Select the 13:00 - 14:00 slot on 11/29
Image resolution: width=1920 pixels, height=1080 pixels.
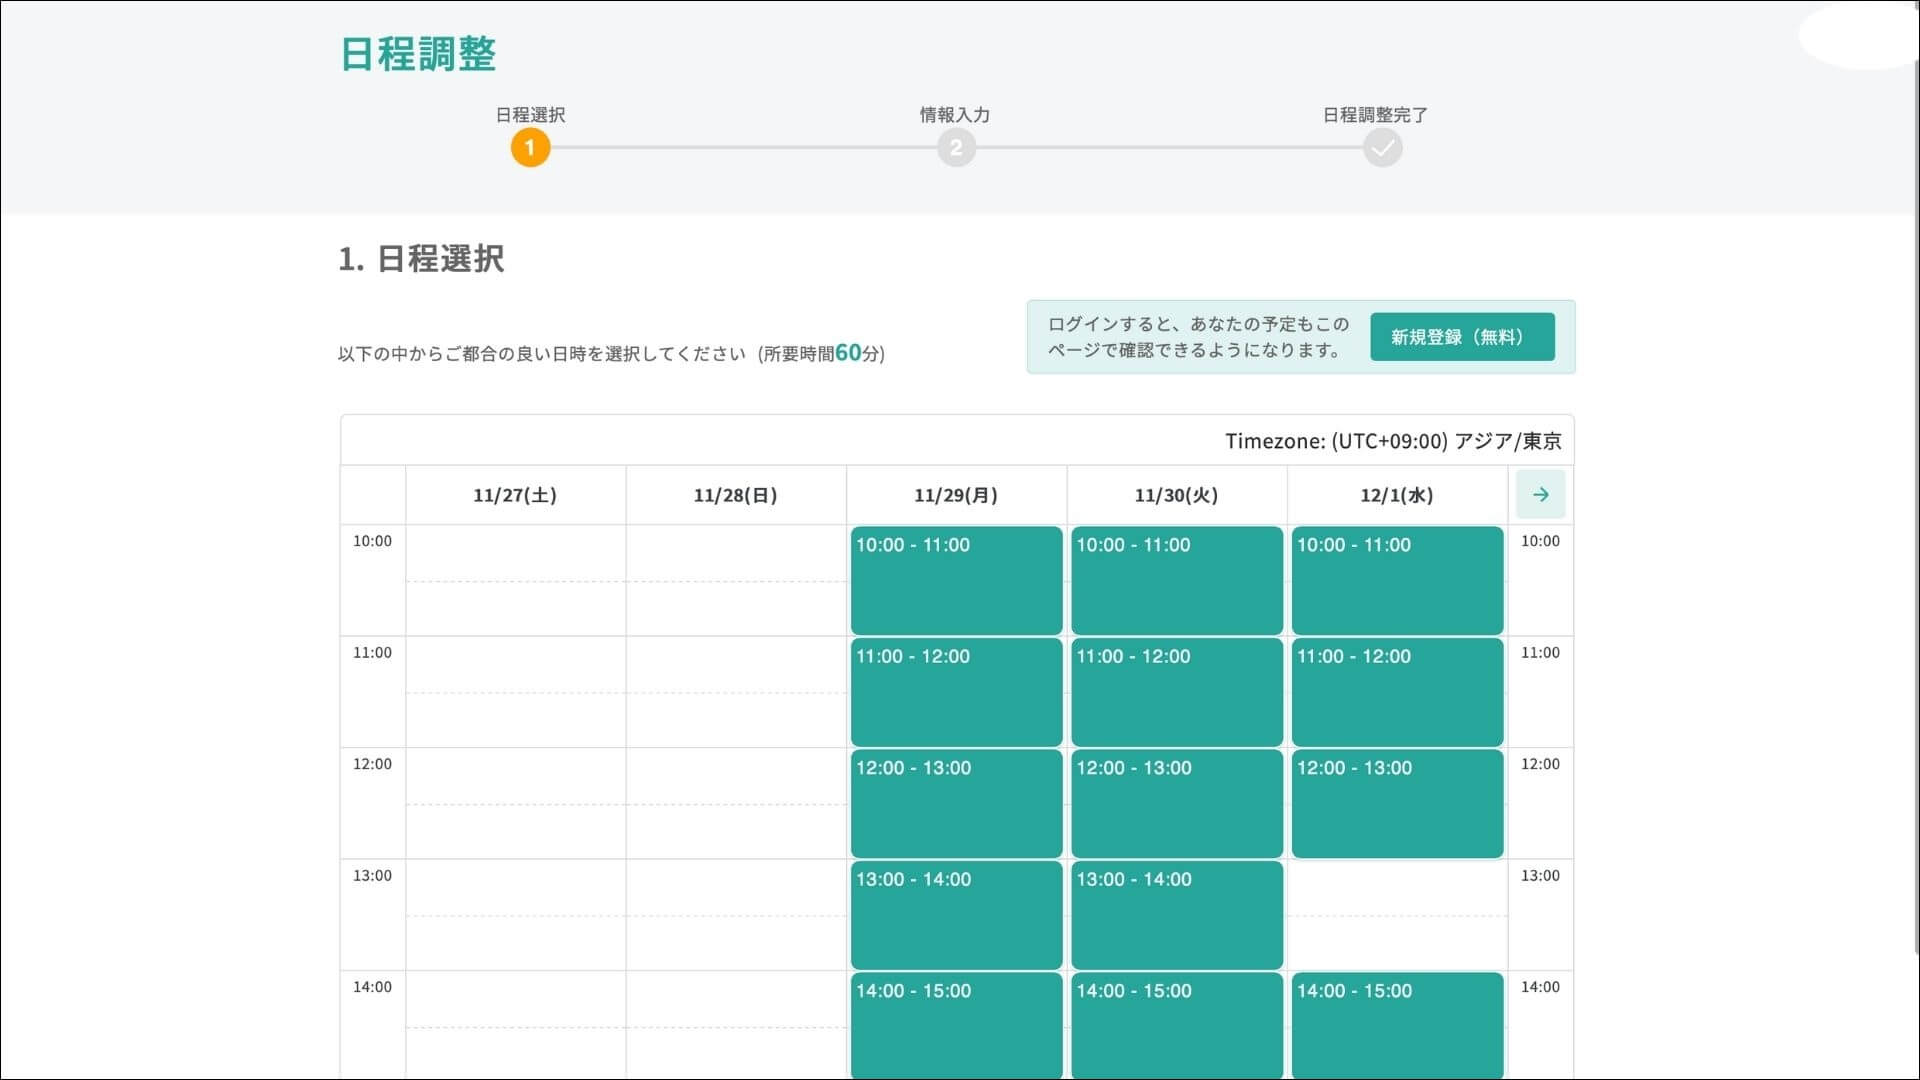(956, 915)
